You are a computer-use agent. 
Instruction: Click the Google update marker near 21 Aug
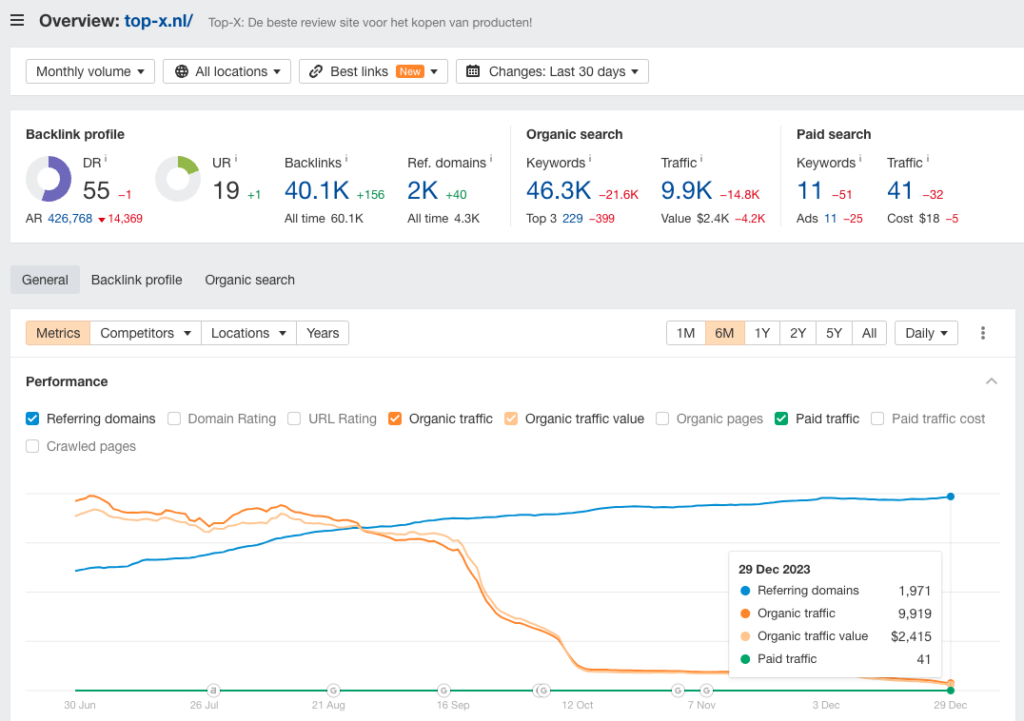[333, 690]
